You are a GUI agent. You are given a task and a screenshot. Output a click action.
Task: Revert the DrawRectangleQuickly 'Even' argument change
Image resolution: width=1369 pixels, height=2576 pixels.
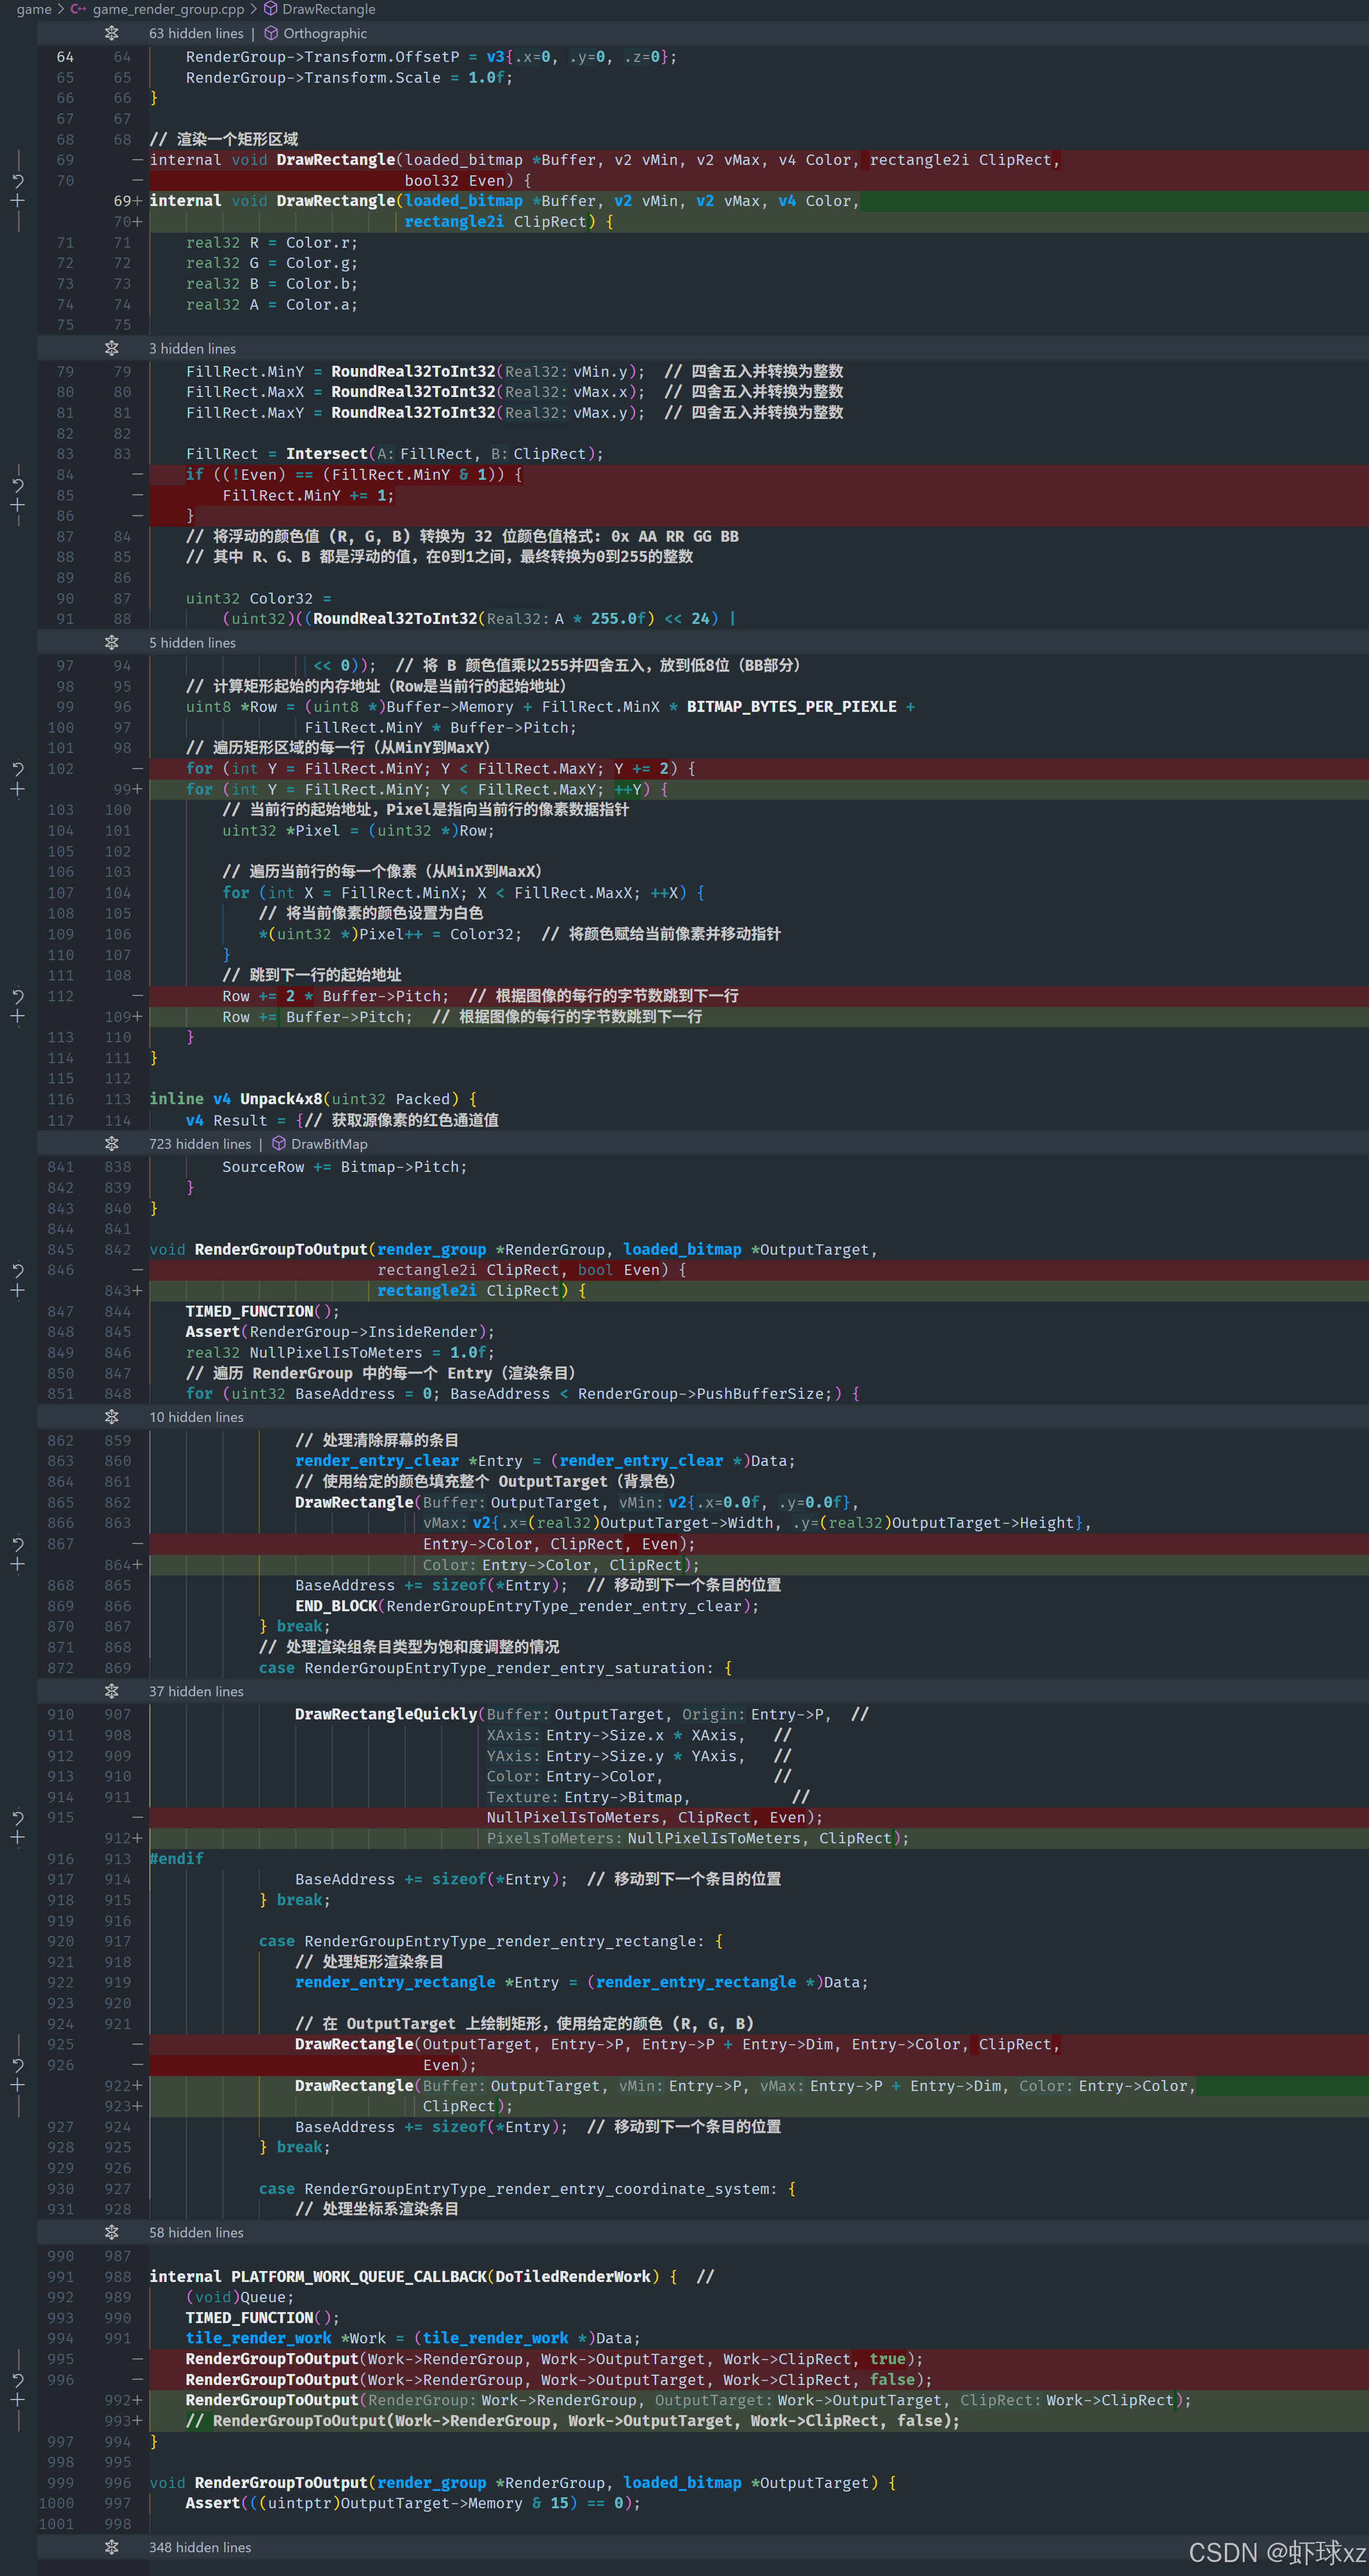[x=18, y=1817]
